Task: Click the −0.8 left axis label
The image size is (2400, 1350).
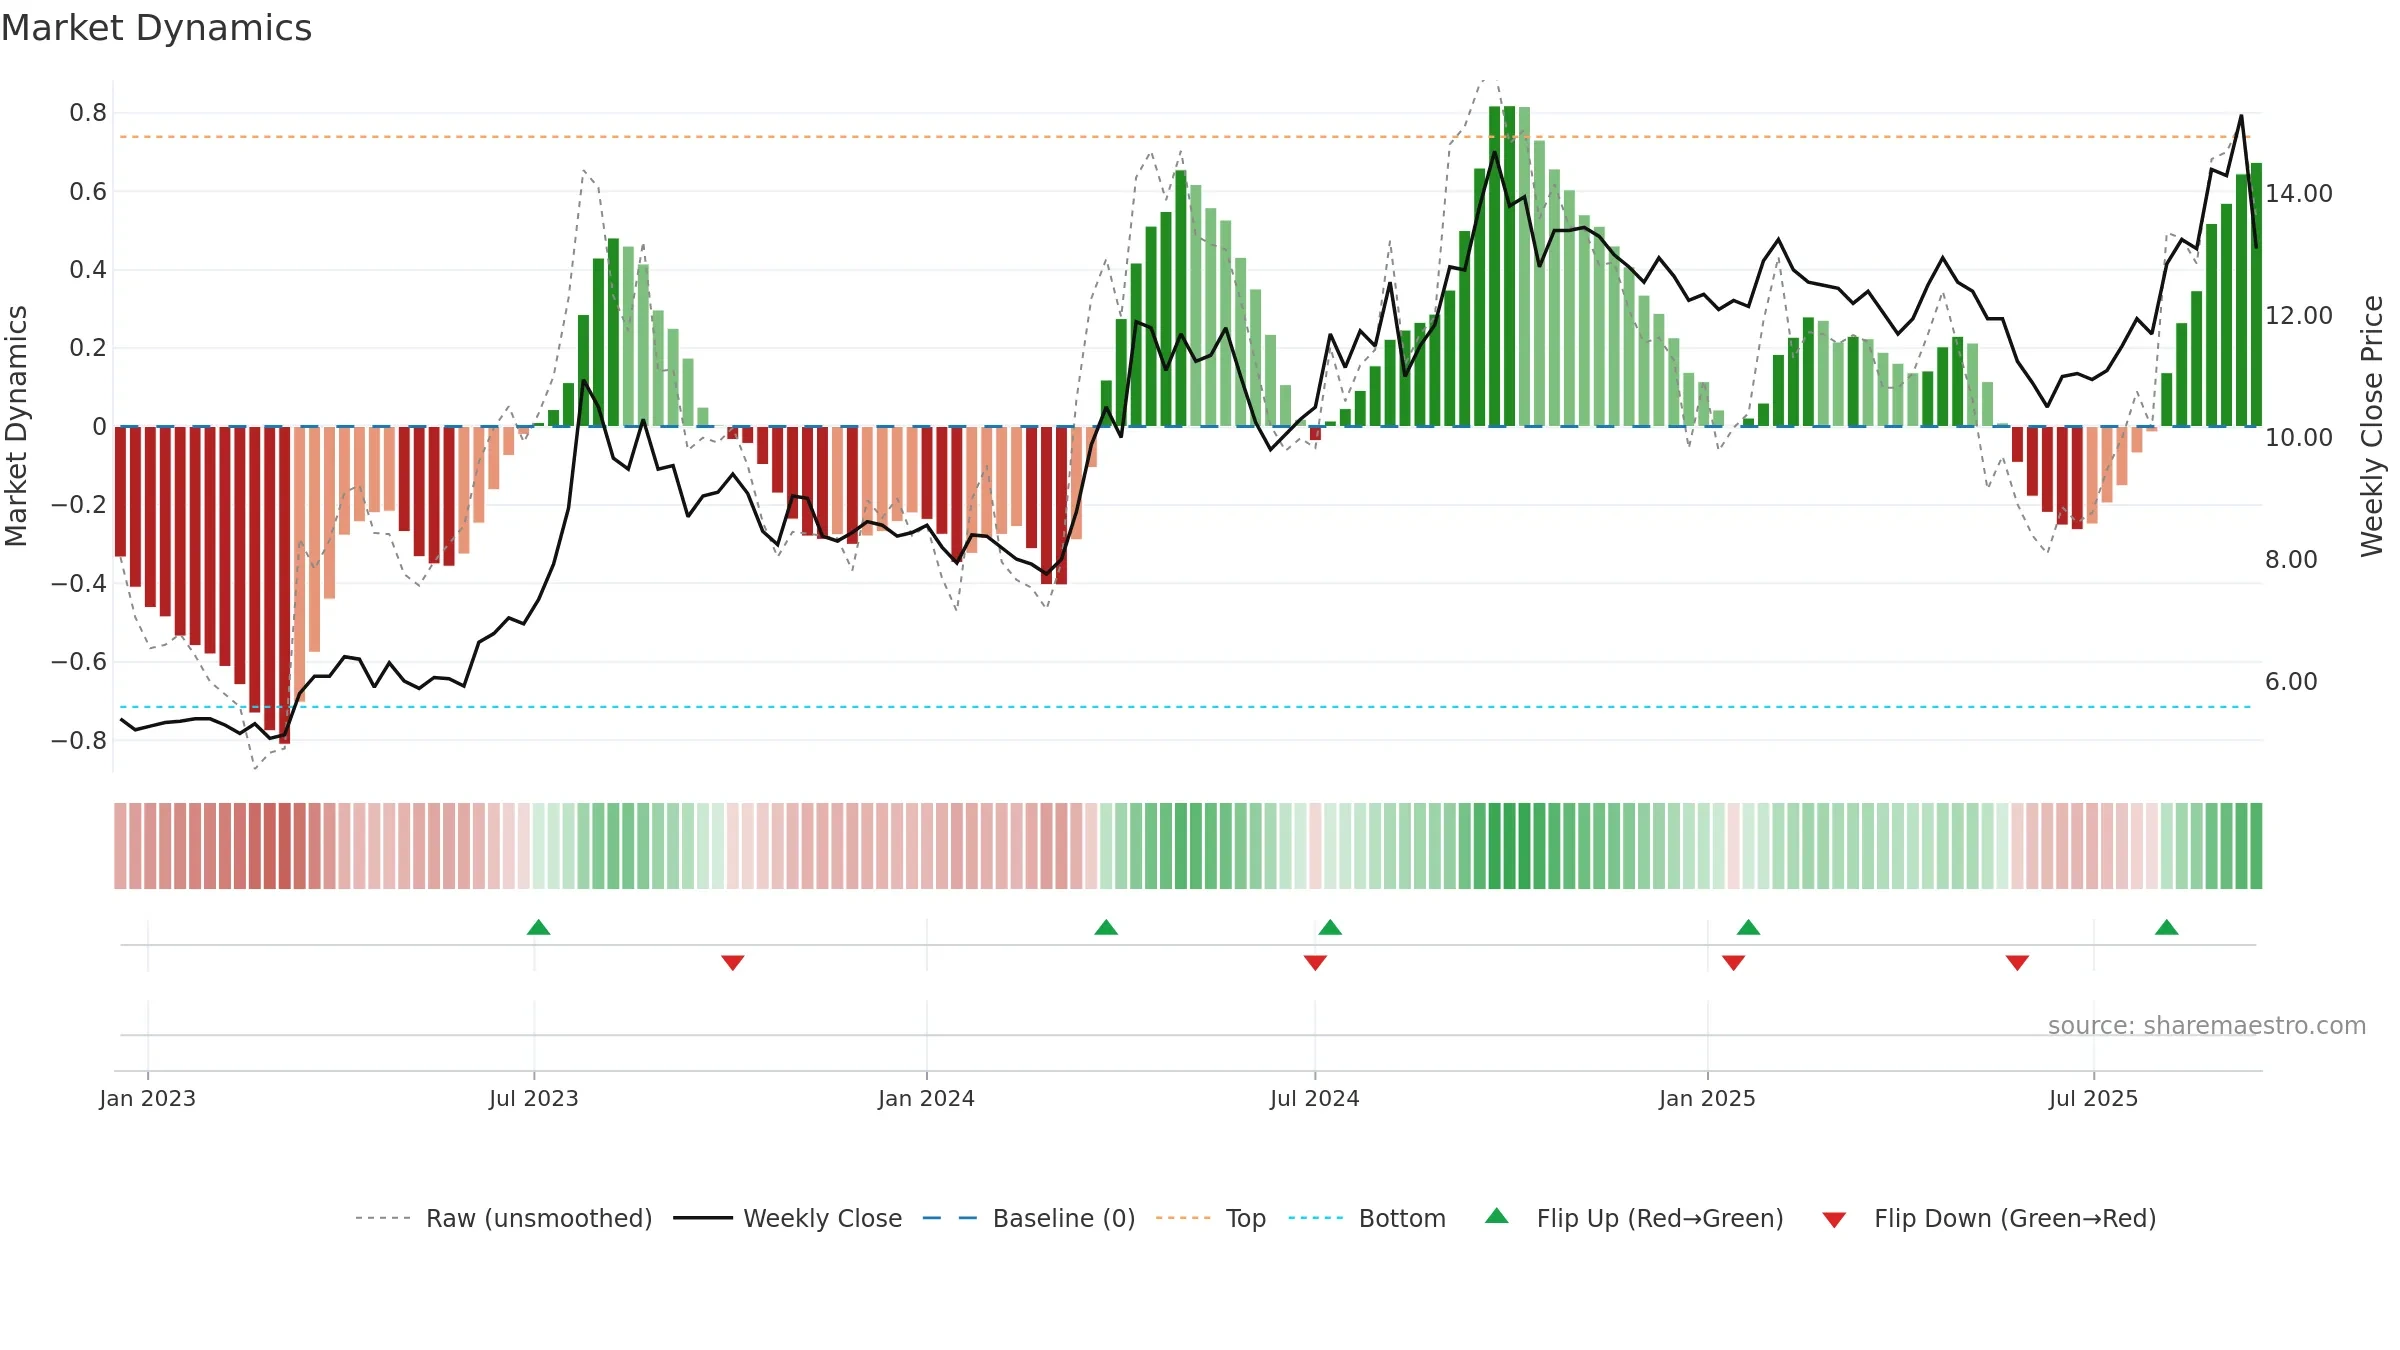Action: coord(78,741)
